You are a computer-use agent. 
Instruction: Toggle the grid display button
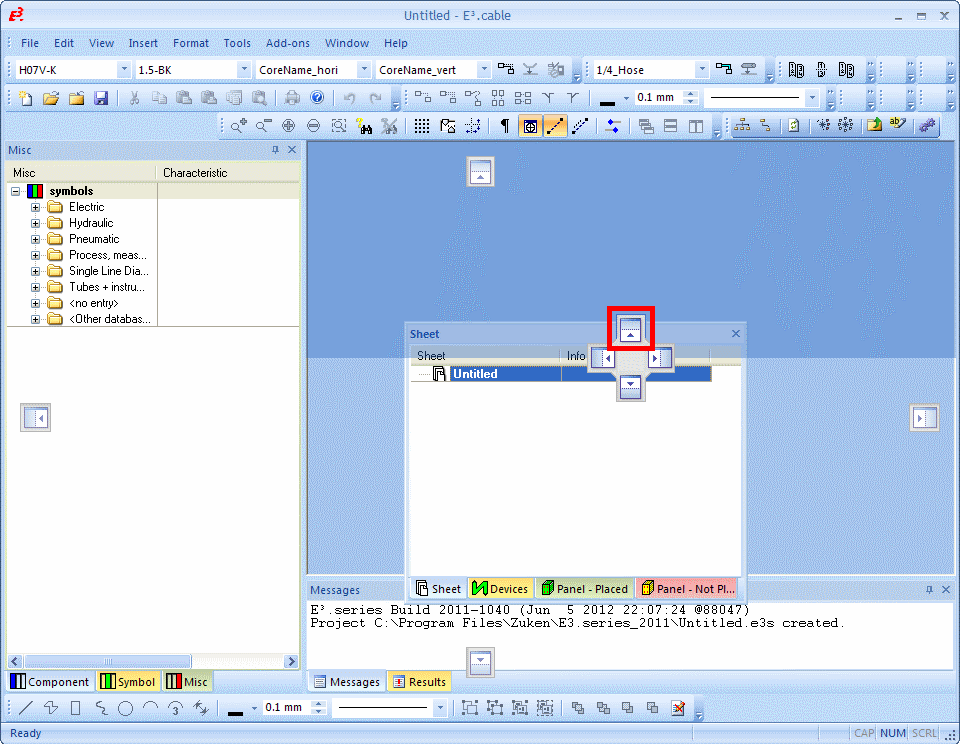pyautogui.click(x=422, y=126)
